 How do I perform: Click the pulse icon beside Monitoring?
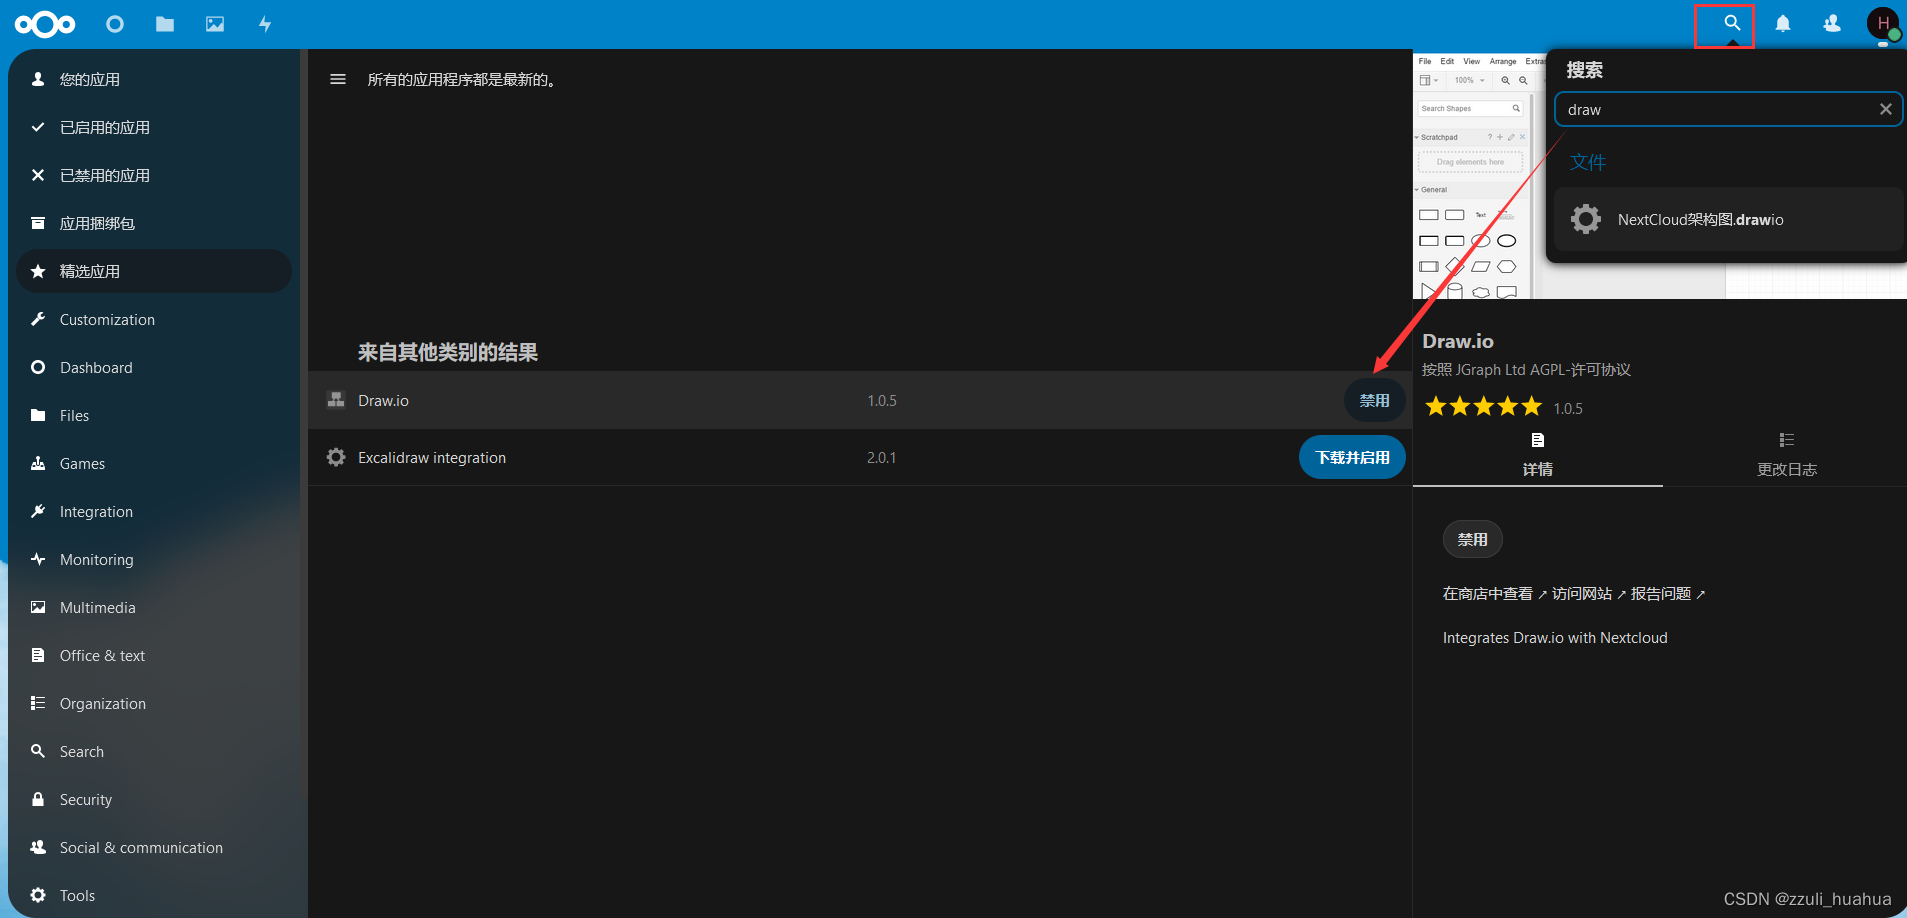click(38, 559)
